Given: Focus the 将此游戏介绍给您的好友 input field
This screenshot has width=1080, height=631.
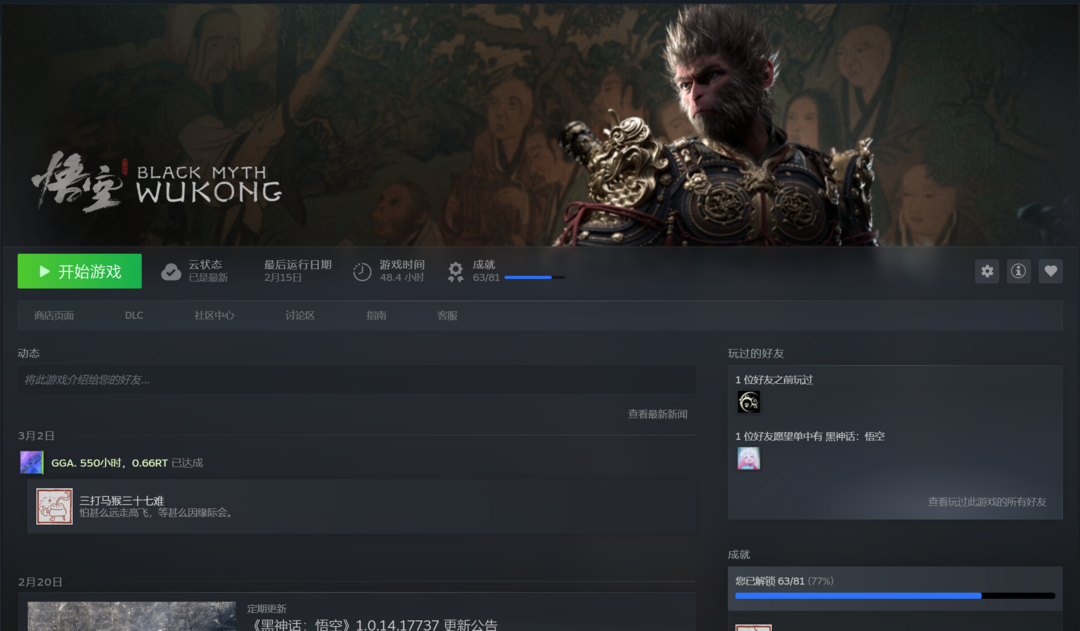Looking at the screenshot, I should coord(356,380).
